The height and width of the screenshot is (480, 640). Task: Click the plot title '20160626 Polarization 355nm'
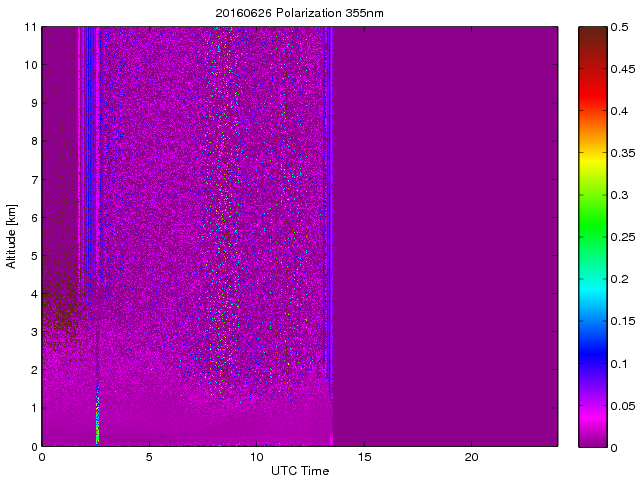[300, 13]
